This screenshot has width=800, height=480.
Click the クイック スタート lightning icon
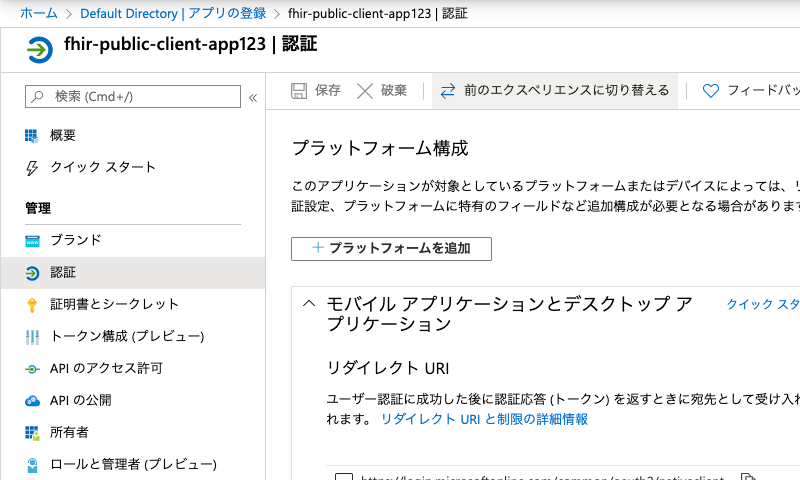[x=32, y=167]
